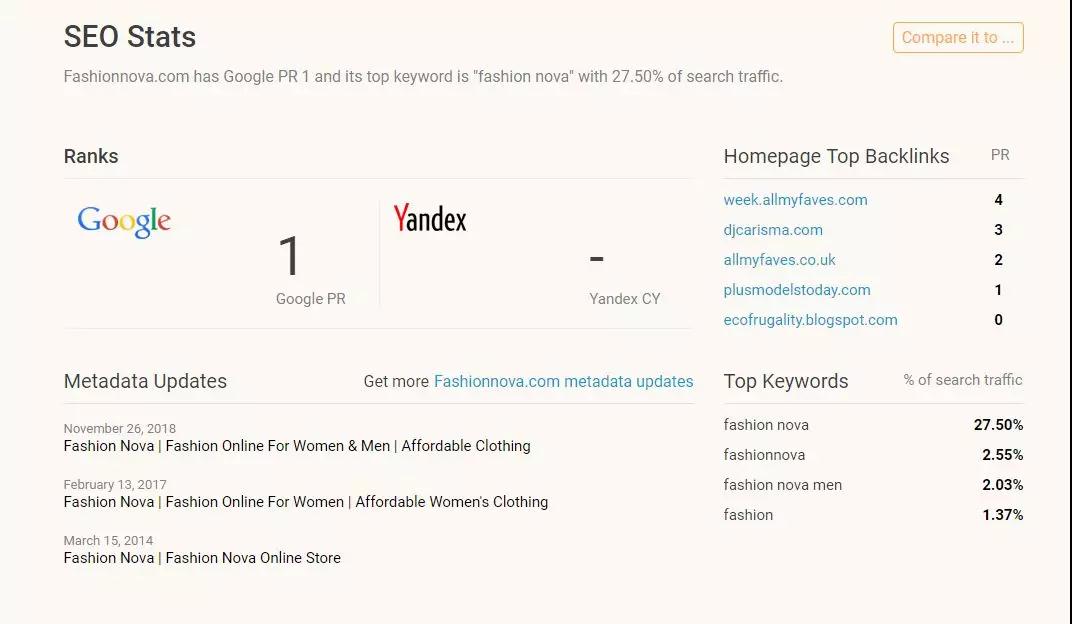Visit the allmyfaves.co.uk backlink

[779, 260]
